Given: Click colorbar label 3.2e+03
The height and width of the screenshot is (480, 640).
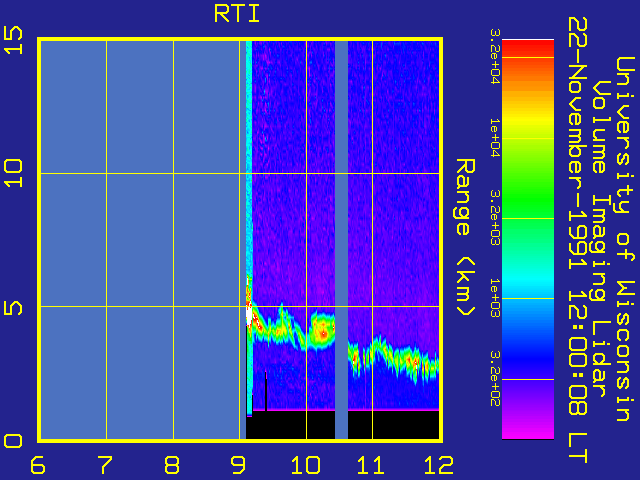Looking at the screenshot, I should tap(495, 218).
